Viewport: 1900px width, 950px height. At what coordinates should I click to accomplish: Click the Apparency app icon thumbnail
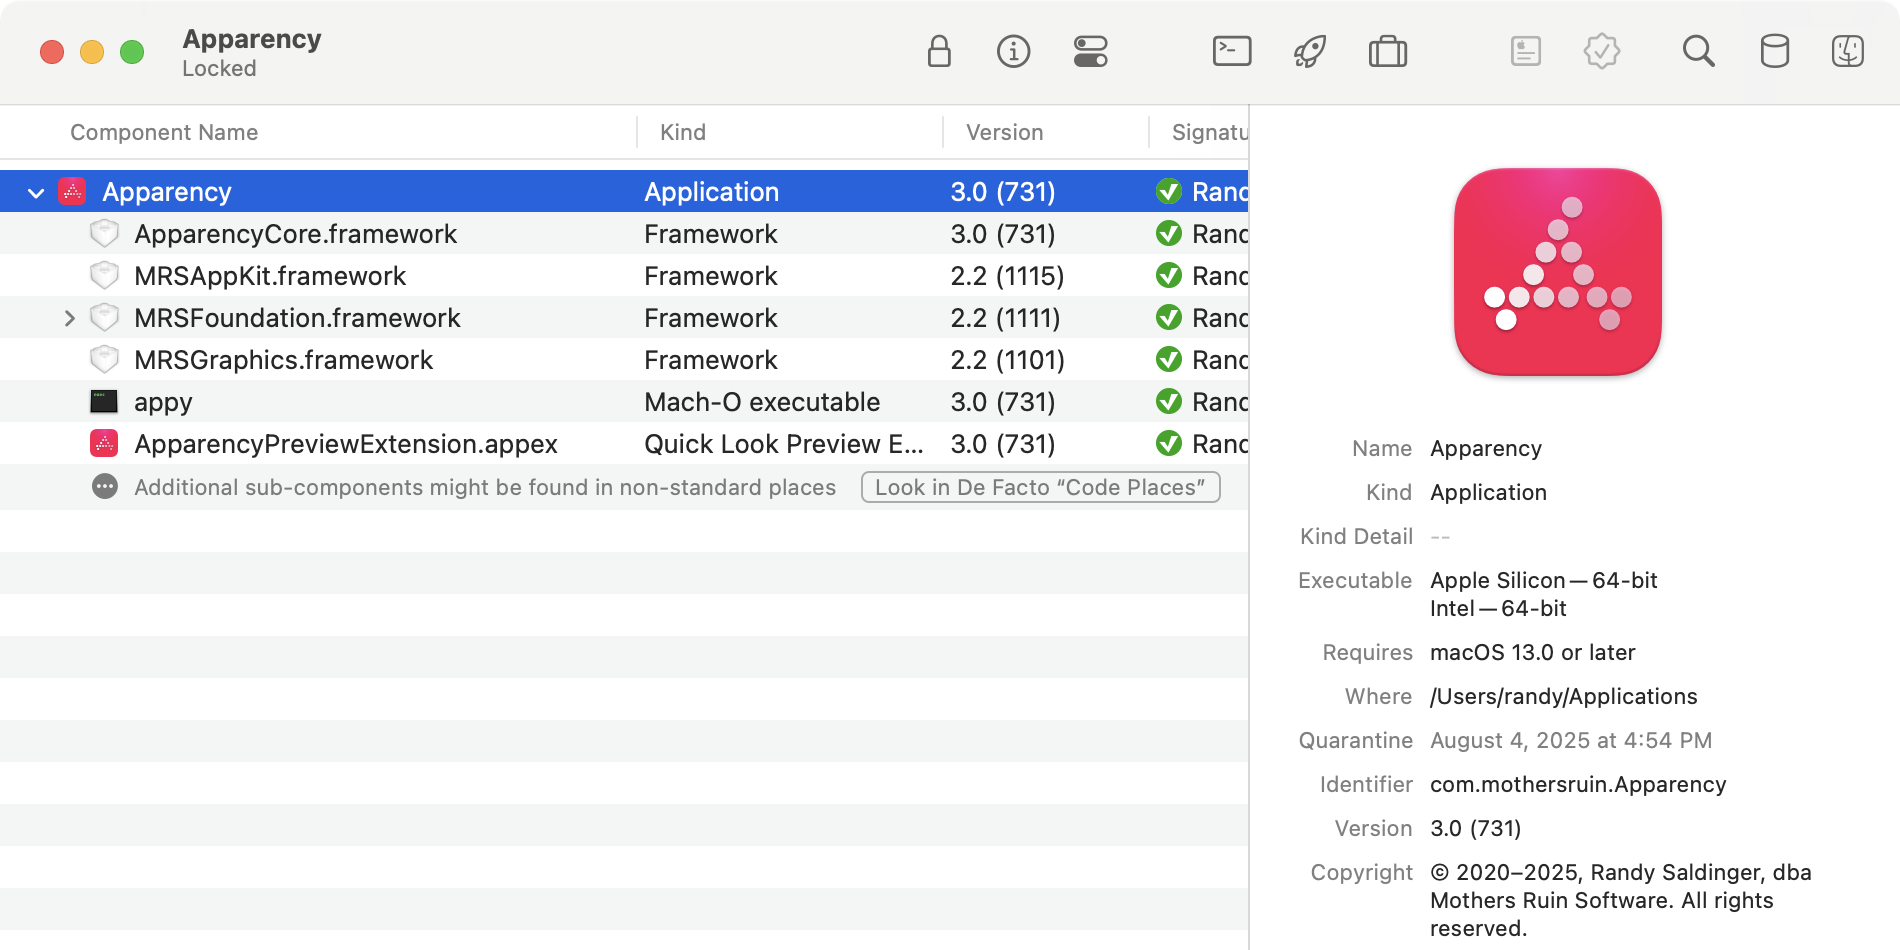1556,274
